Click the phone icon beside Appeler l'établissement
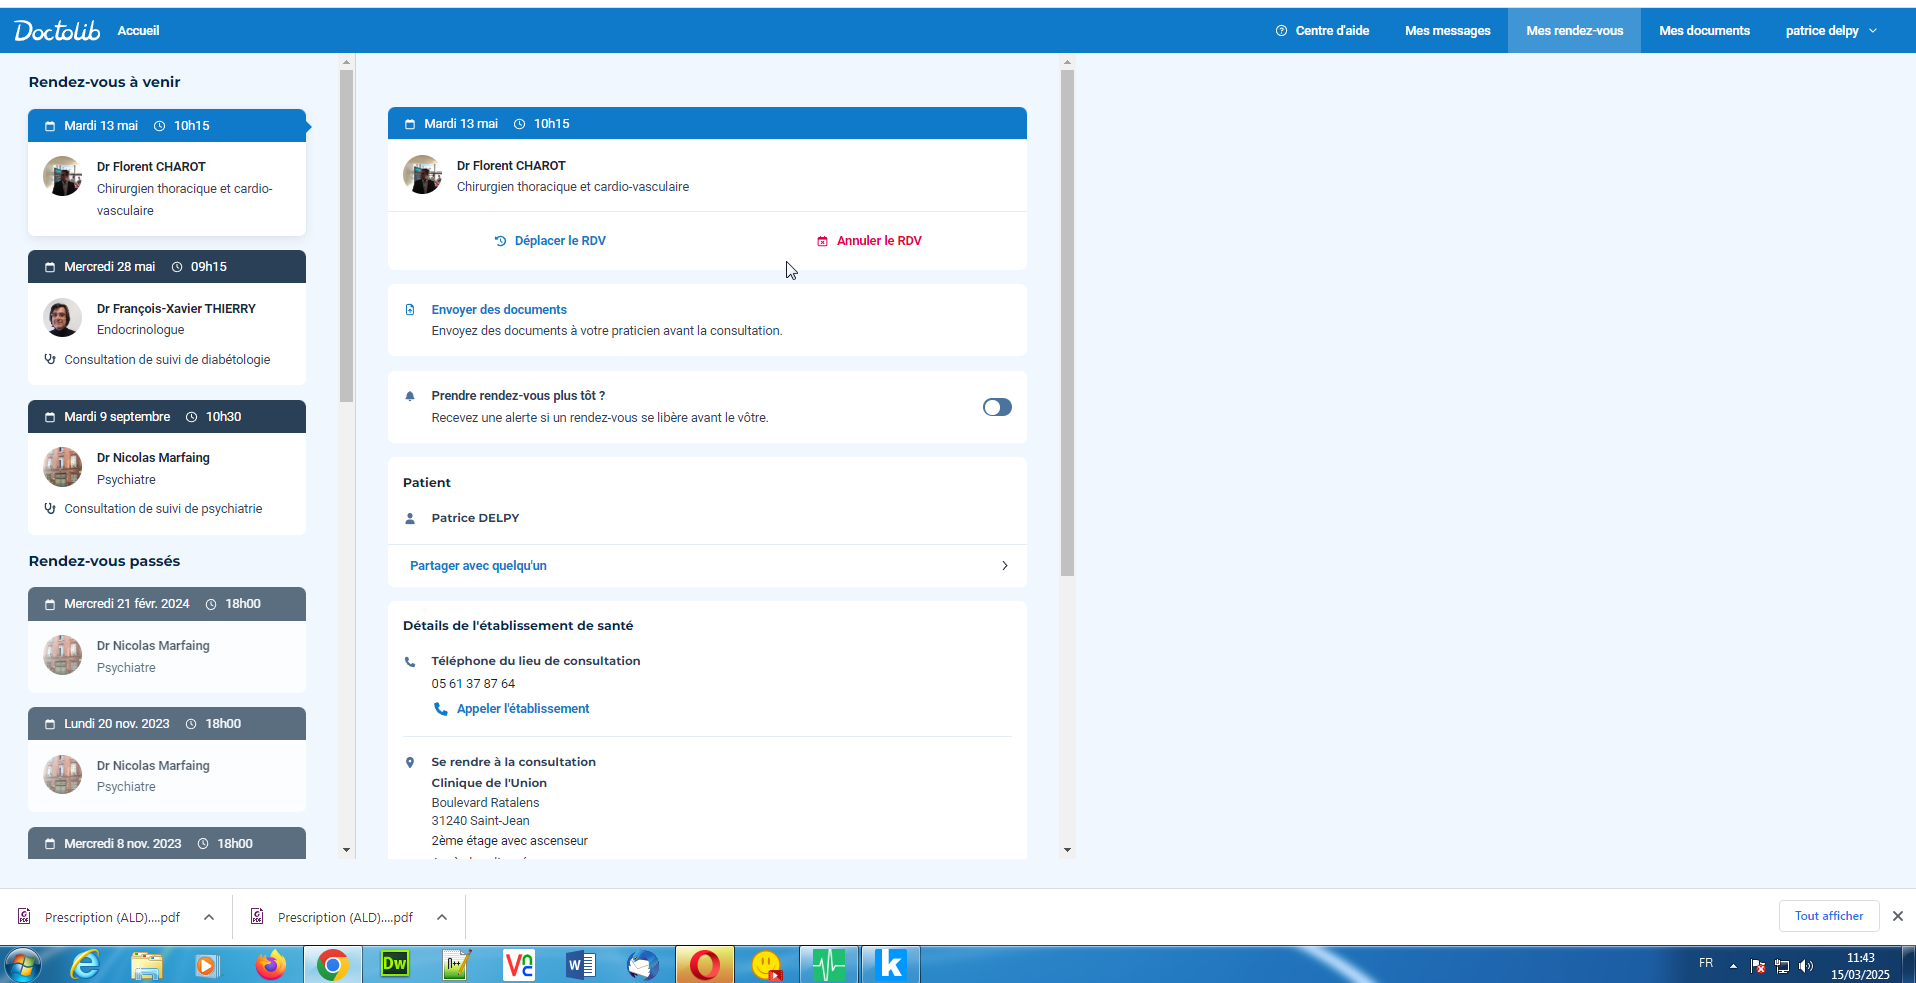The width and height of the screenshot is (1916, 983). pos(440,709)
